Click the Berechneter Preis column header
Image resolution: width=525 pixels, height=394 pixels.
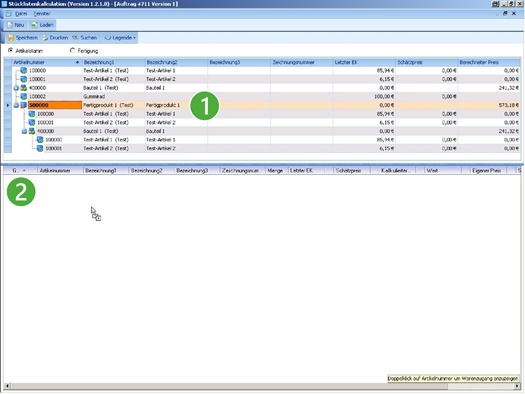(x=489, y=62)
